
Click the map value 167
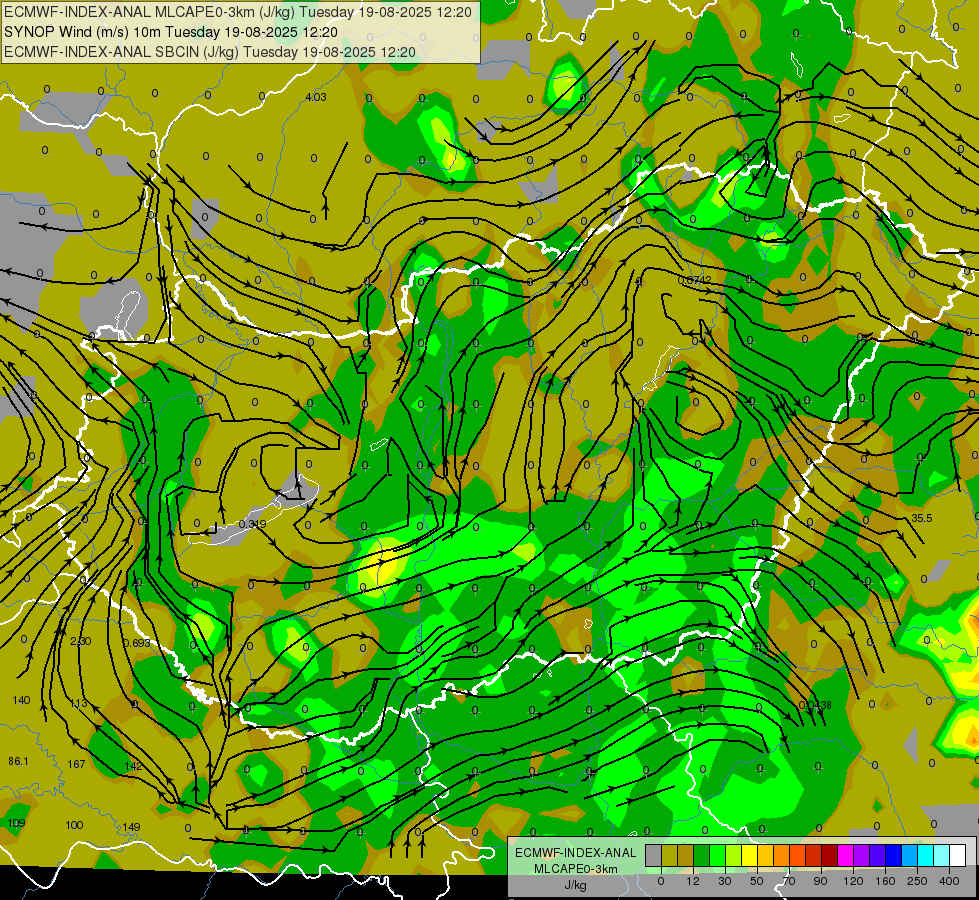click(x=76, y=764)
